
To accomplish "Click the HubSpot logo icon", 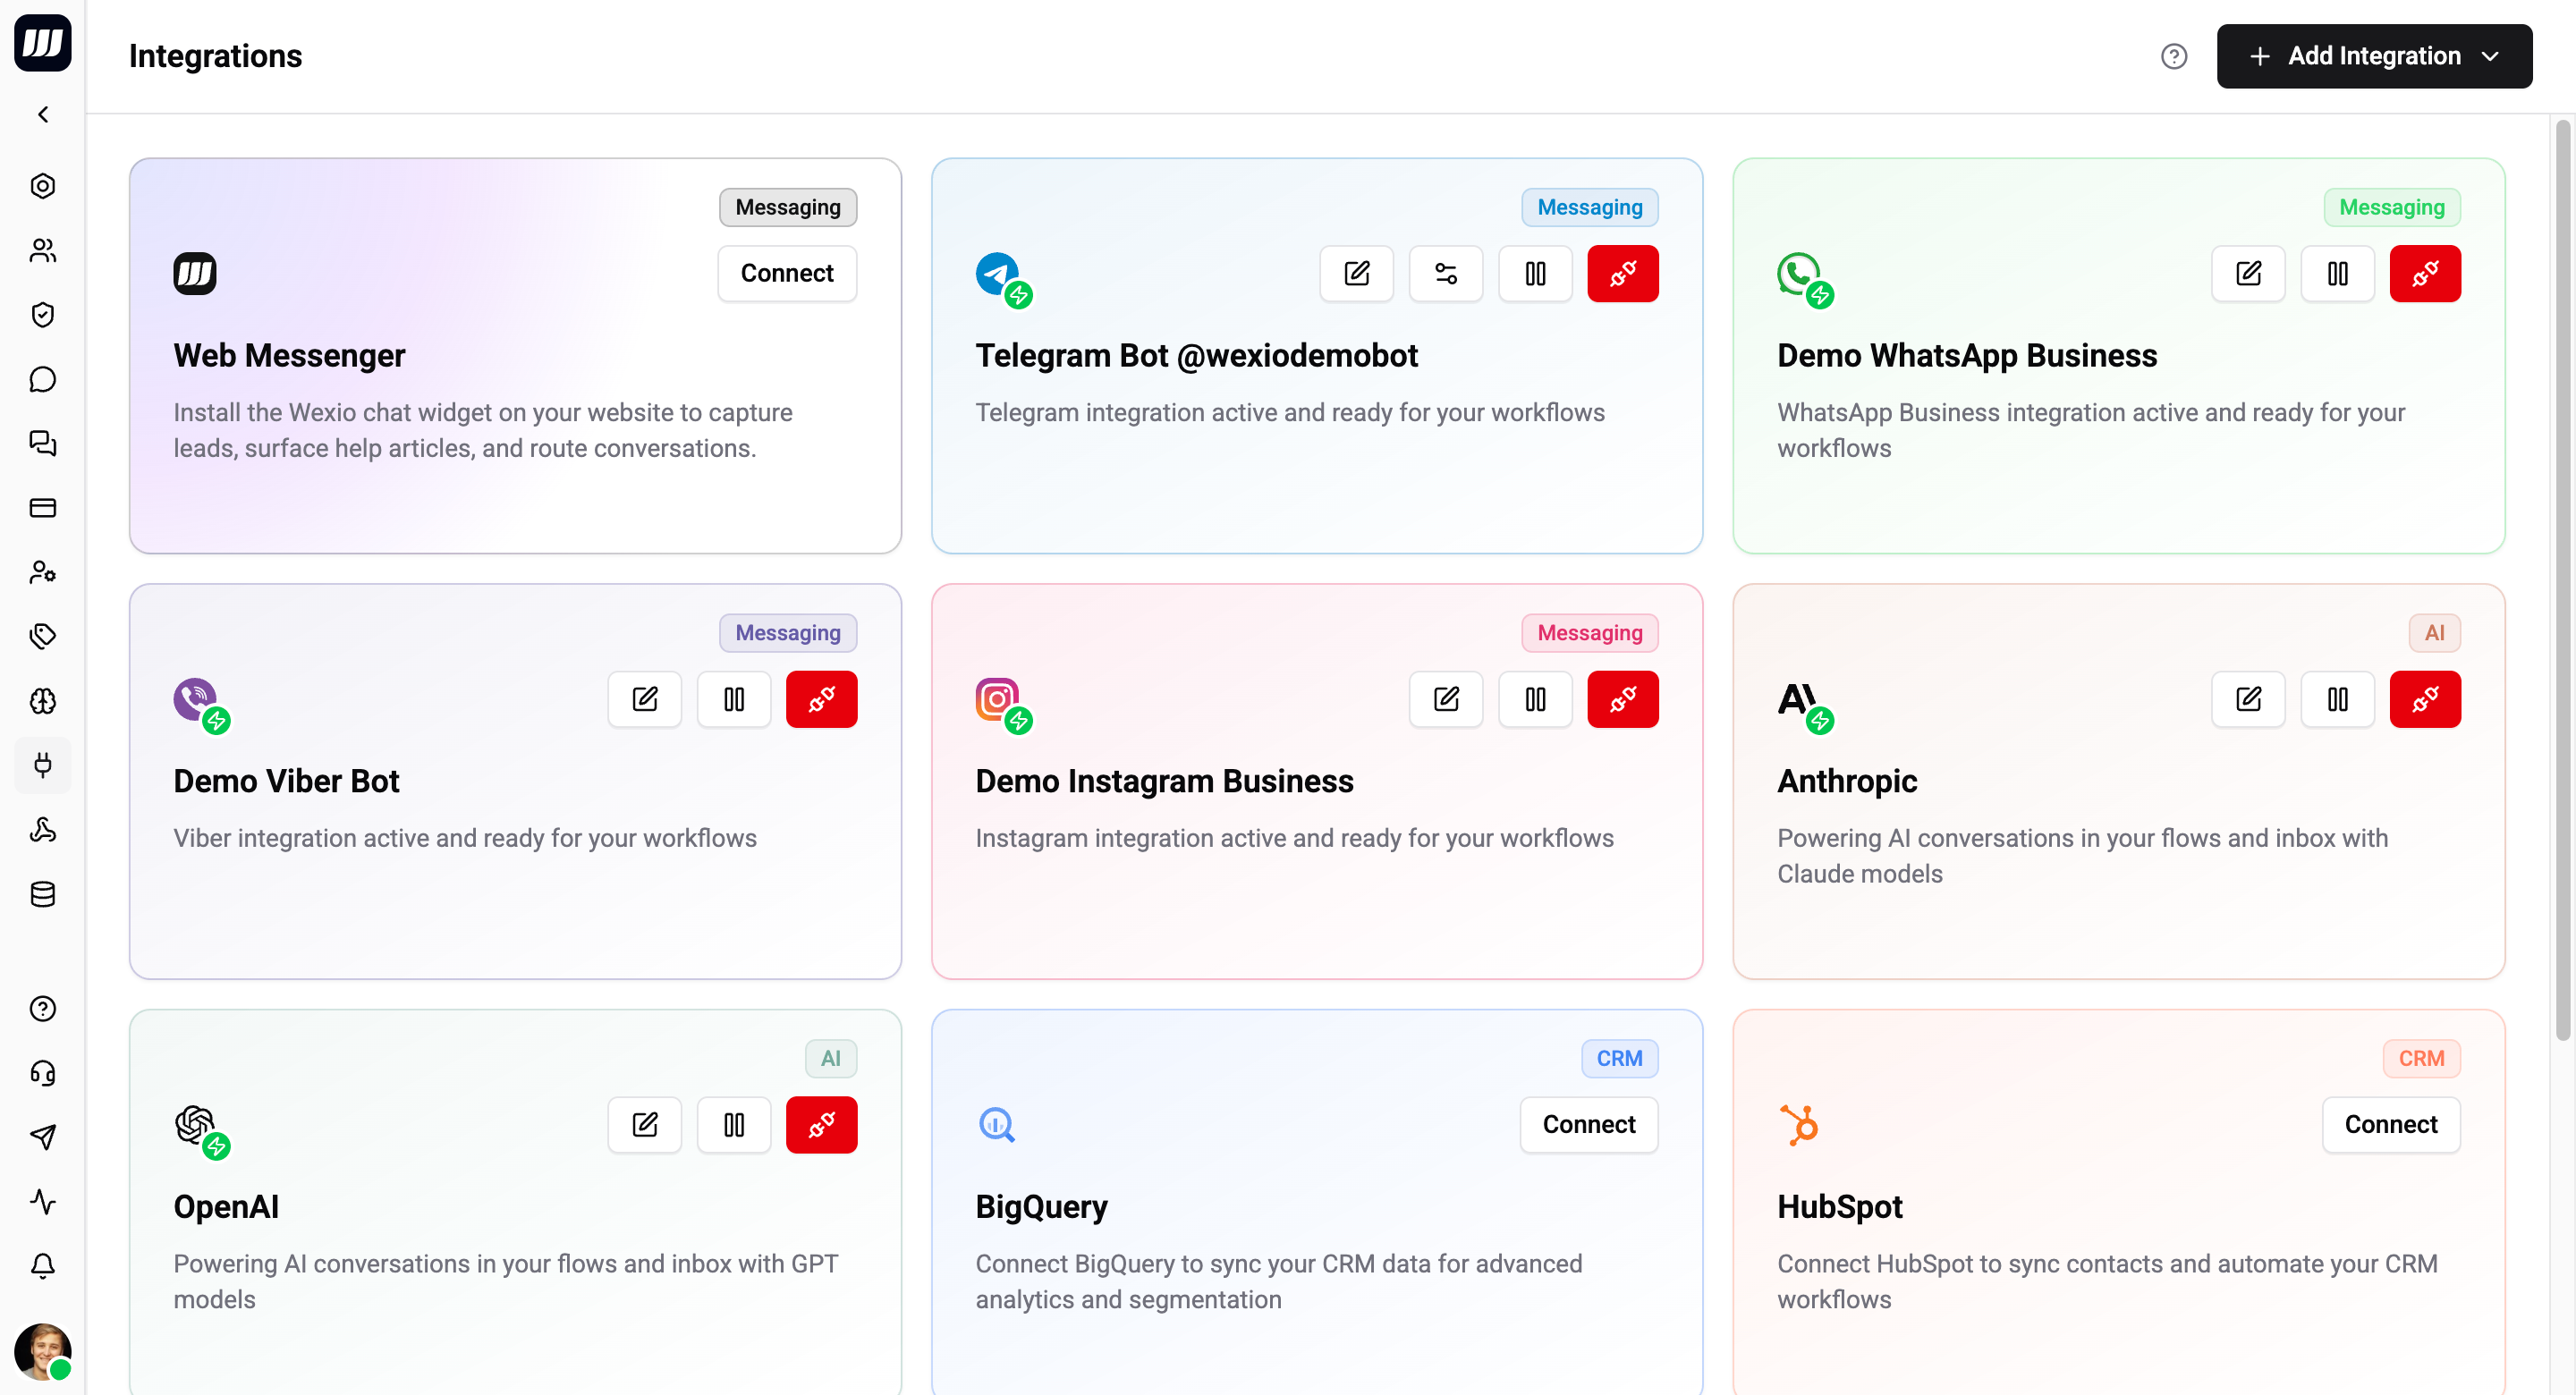I will coord(1799,1124).
